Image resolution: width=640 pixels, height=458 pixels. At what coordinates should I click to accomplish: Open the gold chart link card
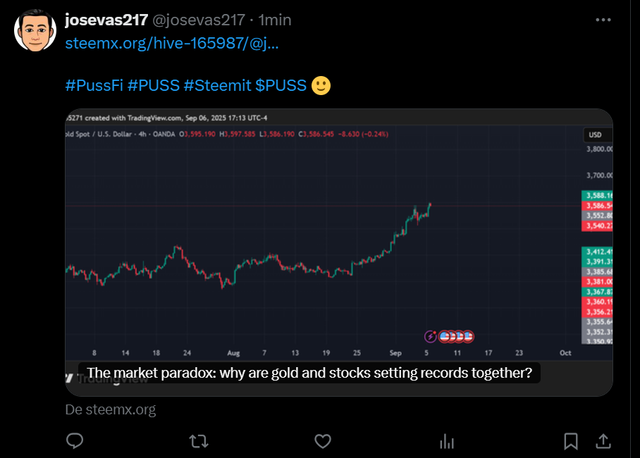(x=339, y=252)
